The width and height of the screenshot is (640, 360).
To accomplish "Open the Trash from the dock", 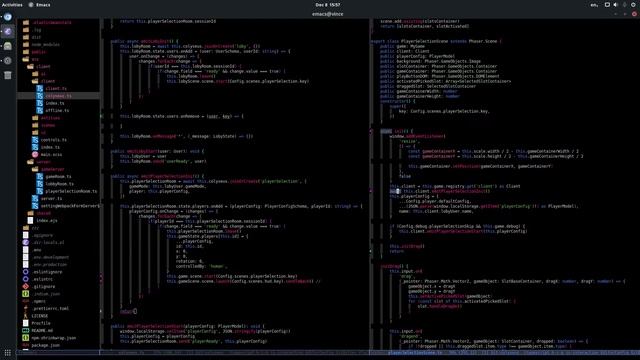I will (x=8, y=75).
